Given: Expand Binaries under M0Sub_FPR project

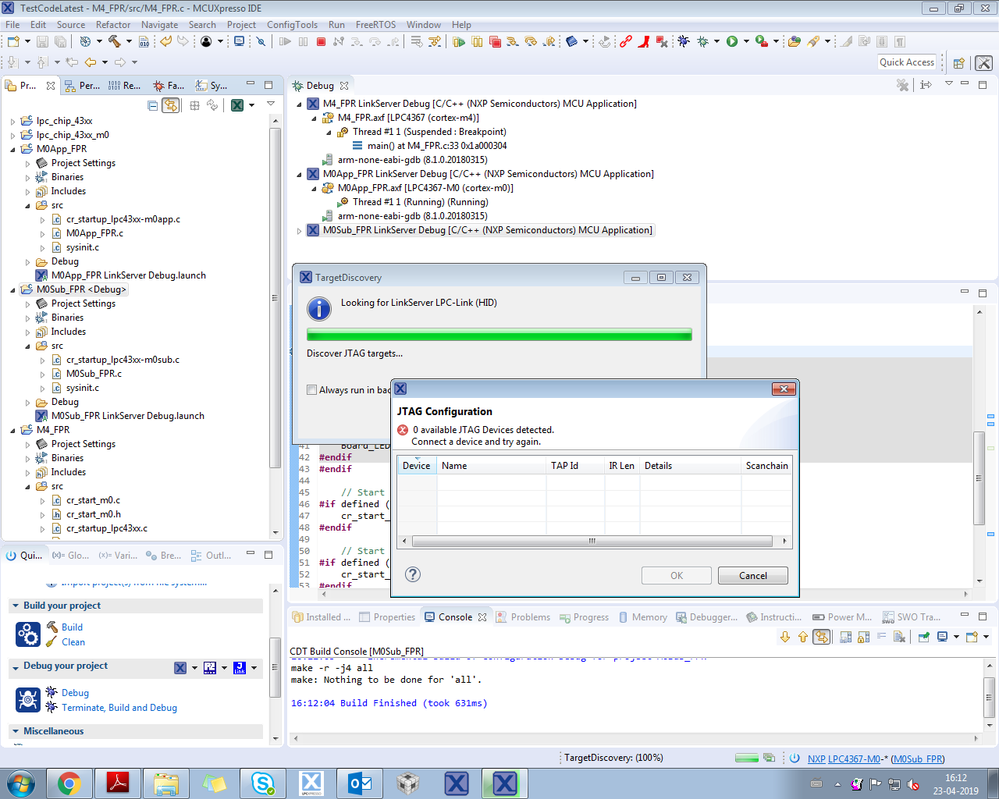Looking at the screenshot, I should pos(27,318).
